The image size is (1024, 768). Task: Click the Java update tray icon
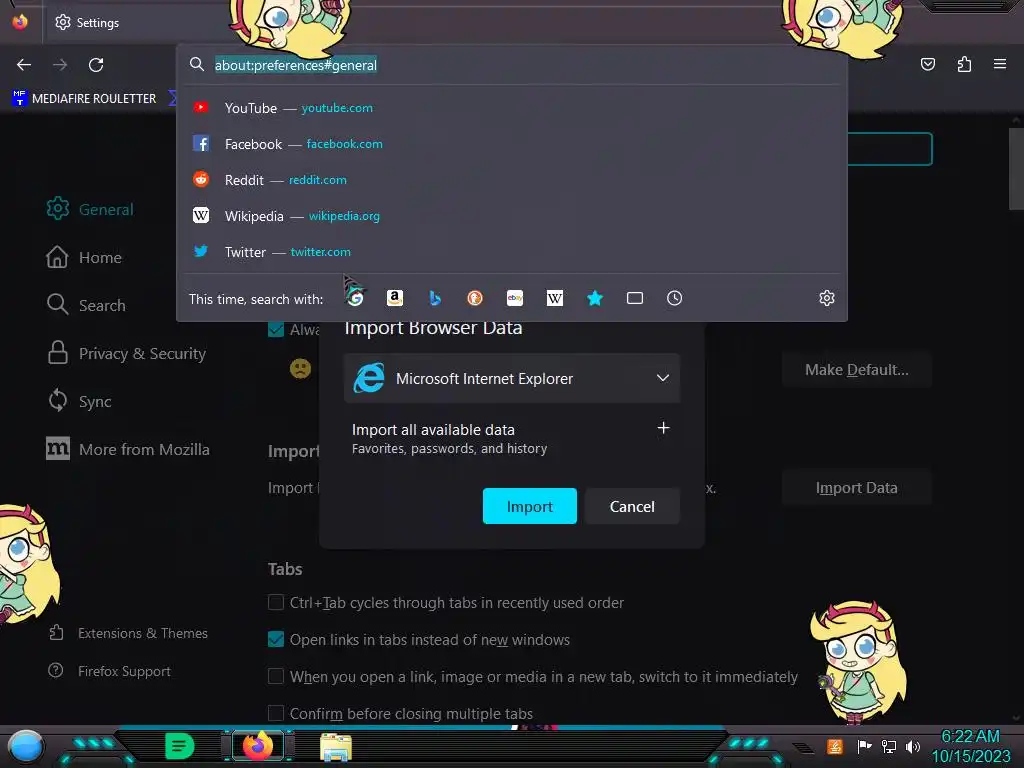click(x=835, y=746)
